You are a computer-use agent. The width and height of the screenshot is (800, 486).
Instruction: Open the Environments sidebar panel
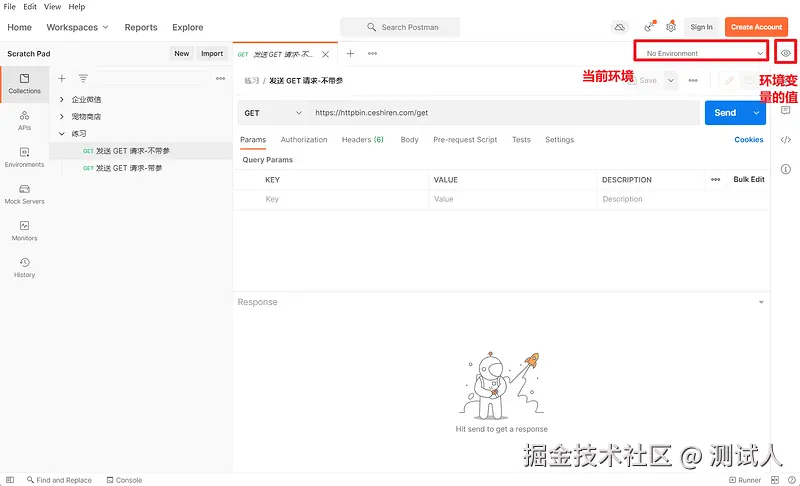(24, 158)
